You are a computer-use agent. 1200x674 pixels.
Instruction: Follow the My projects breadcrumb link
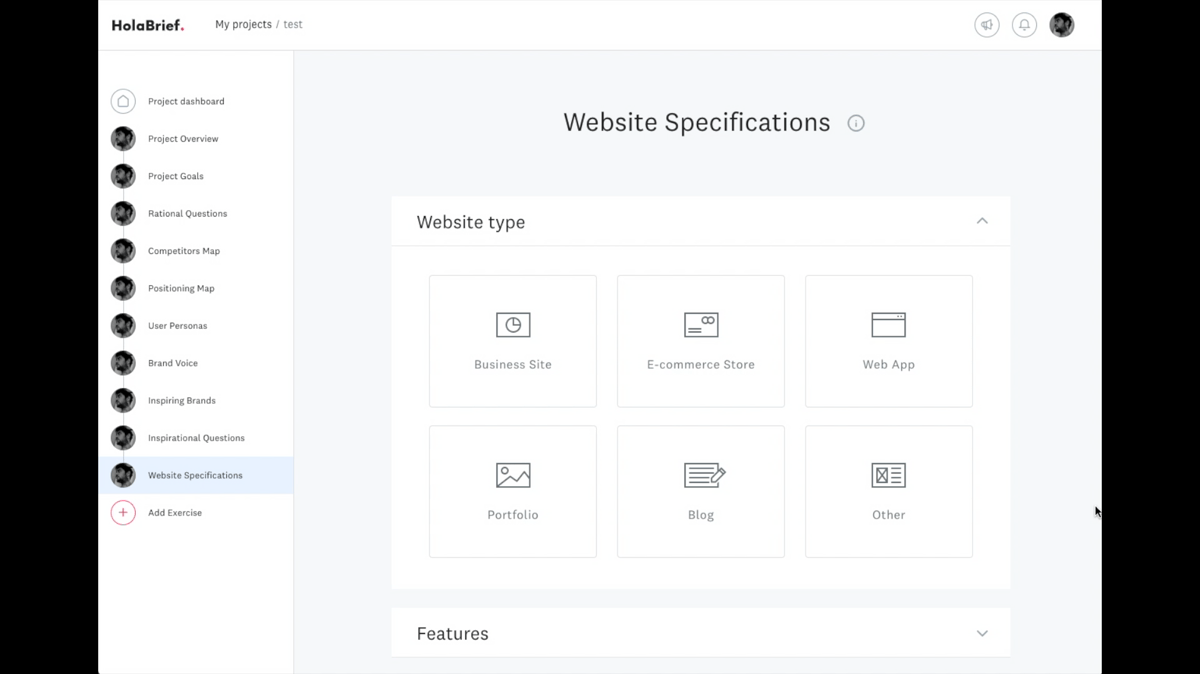pos(243,25)
